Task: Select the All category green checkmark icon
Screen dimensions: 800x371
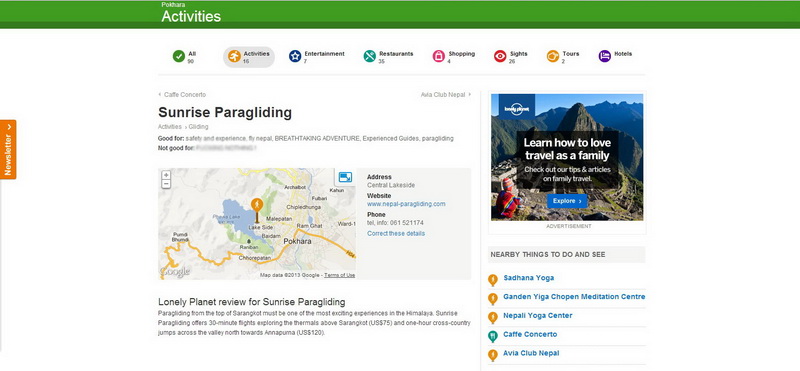Action: point(179,56)
